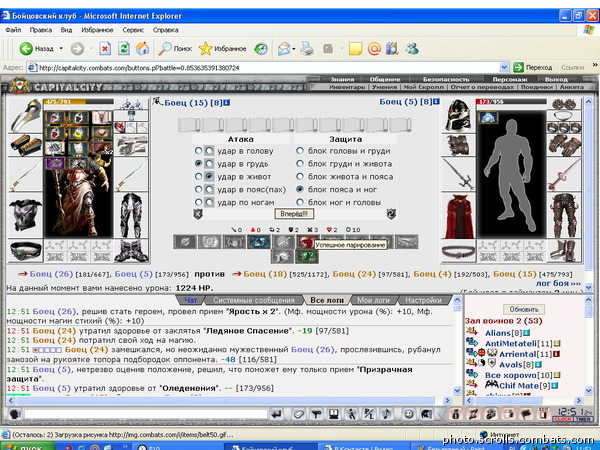Image resolution: width=600 pixels, height=450 pixels.
Task: Click the browser address URL field
Action: point(263,68)
